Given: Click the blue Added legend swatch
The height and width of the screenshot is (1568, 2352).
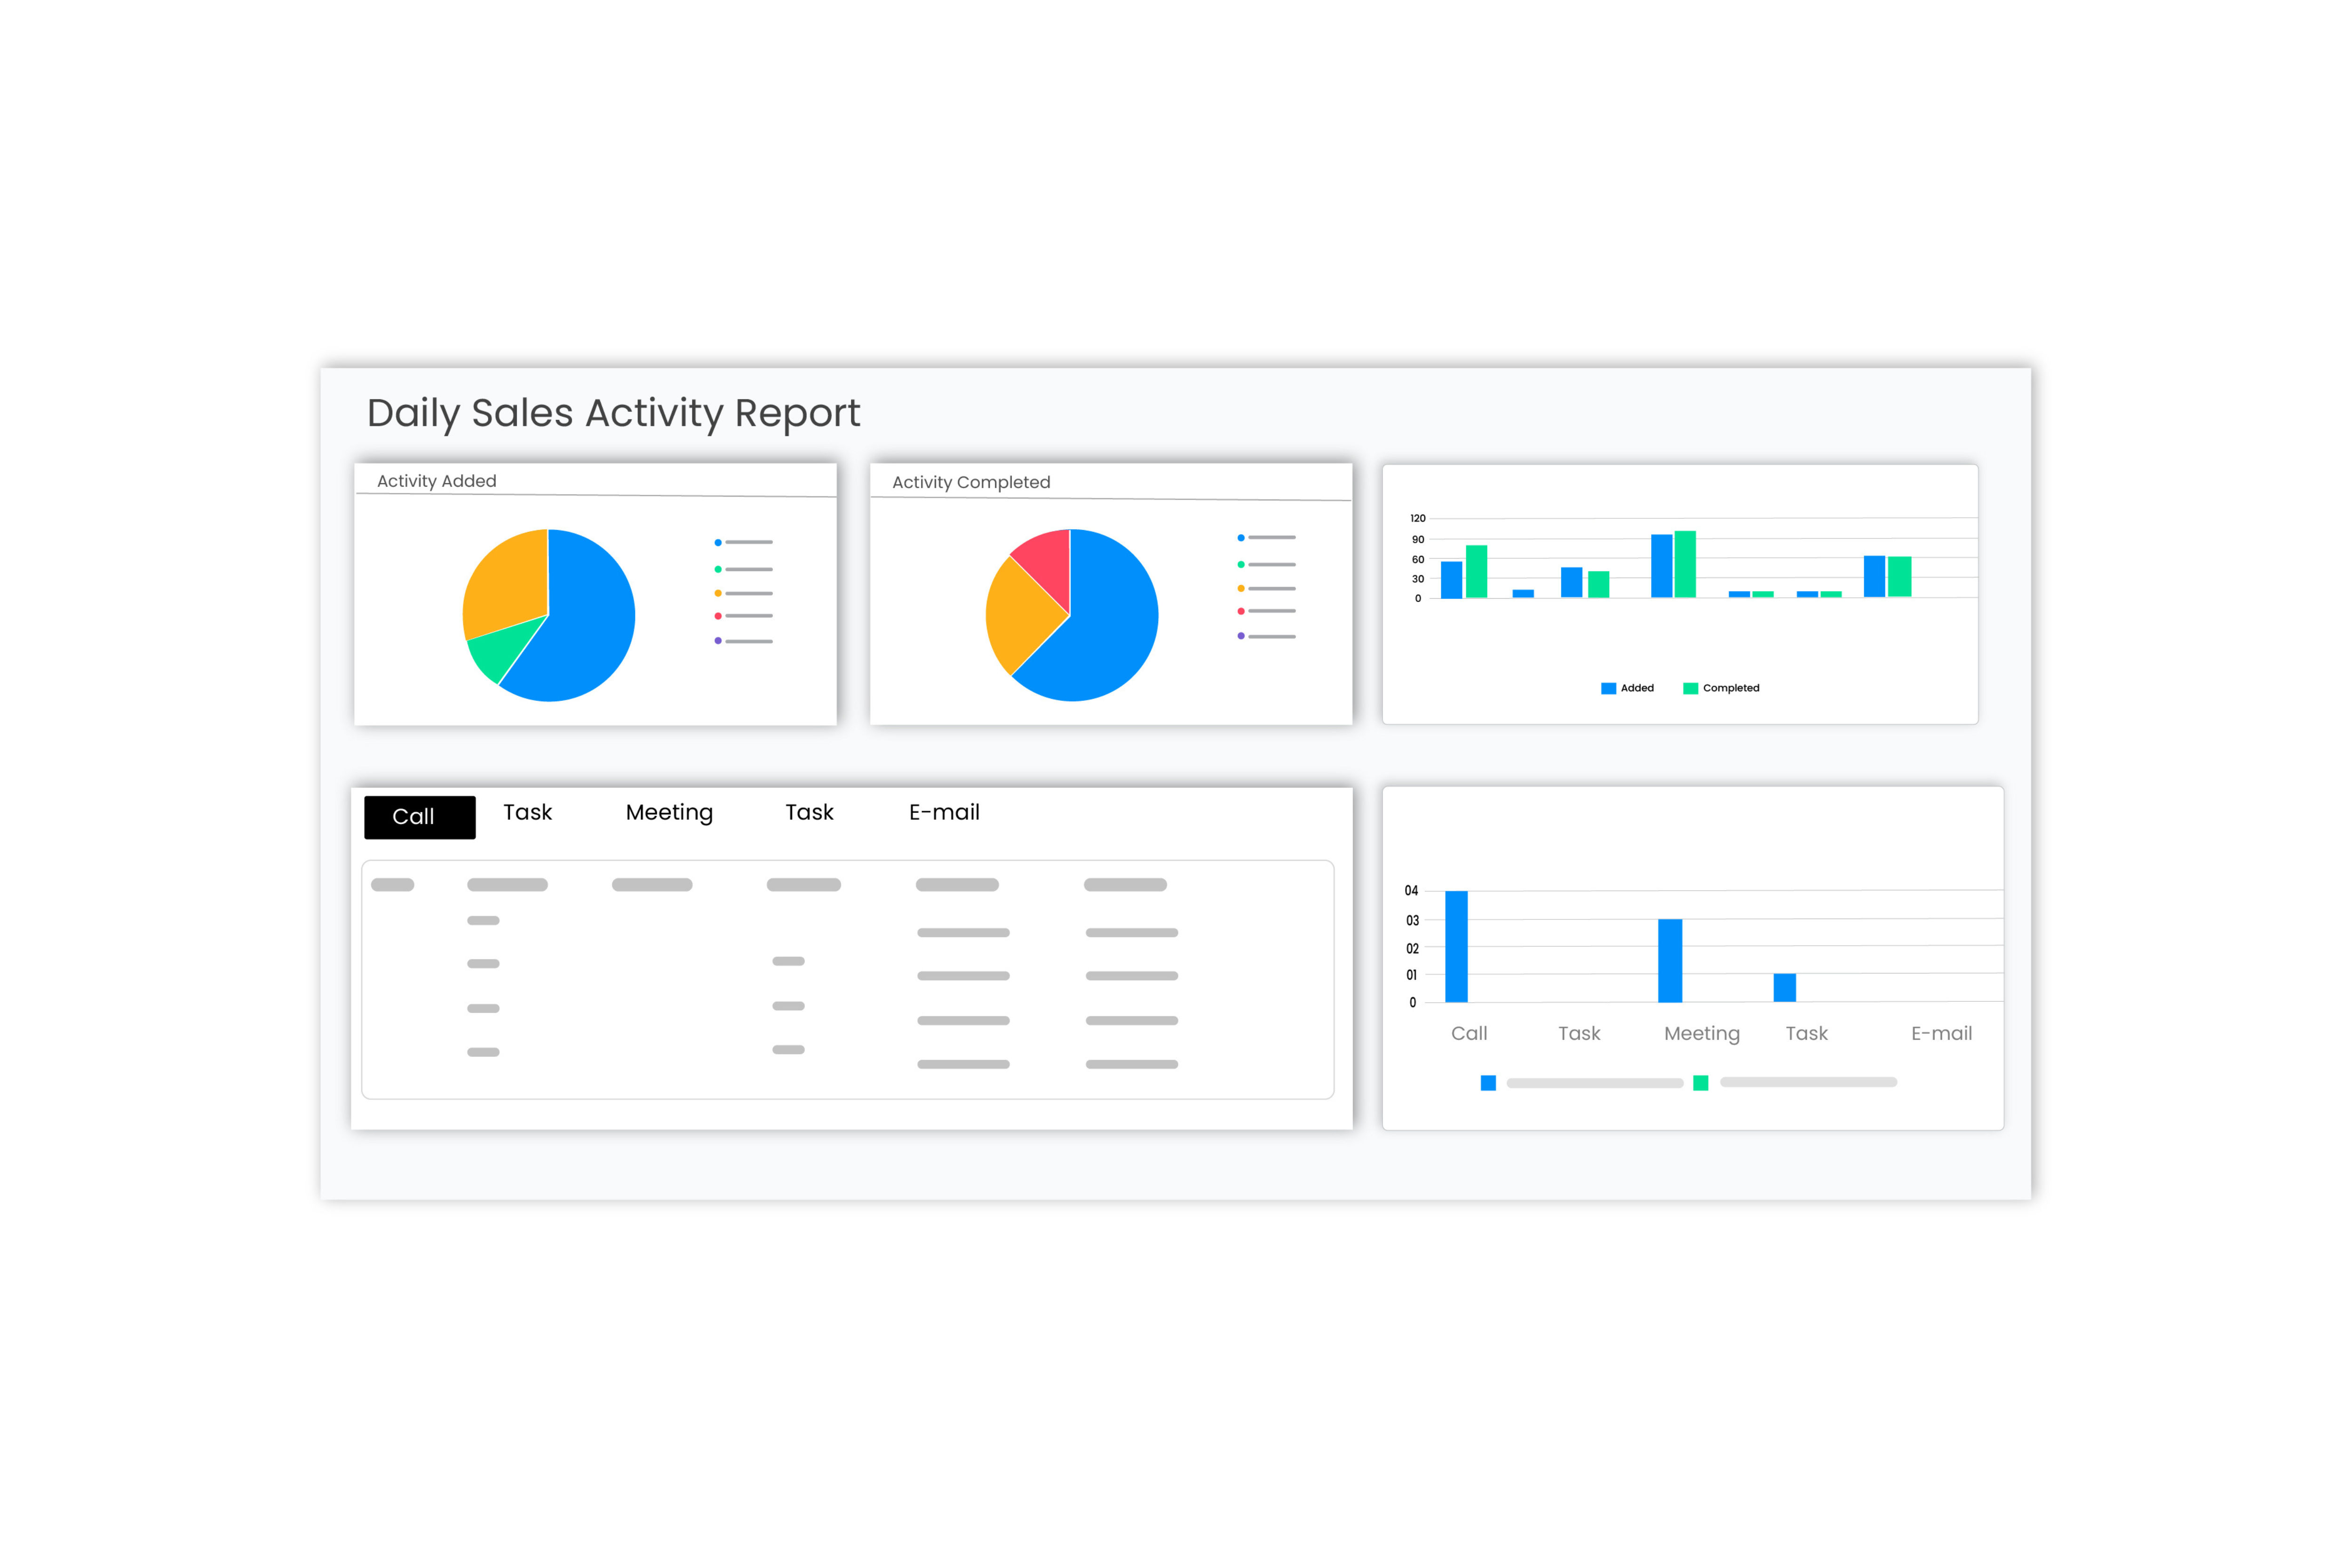Looking at the screenshot, I should point(1608,688).
